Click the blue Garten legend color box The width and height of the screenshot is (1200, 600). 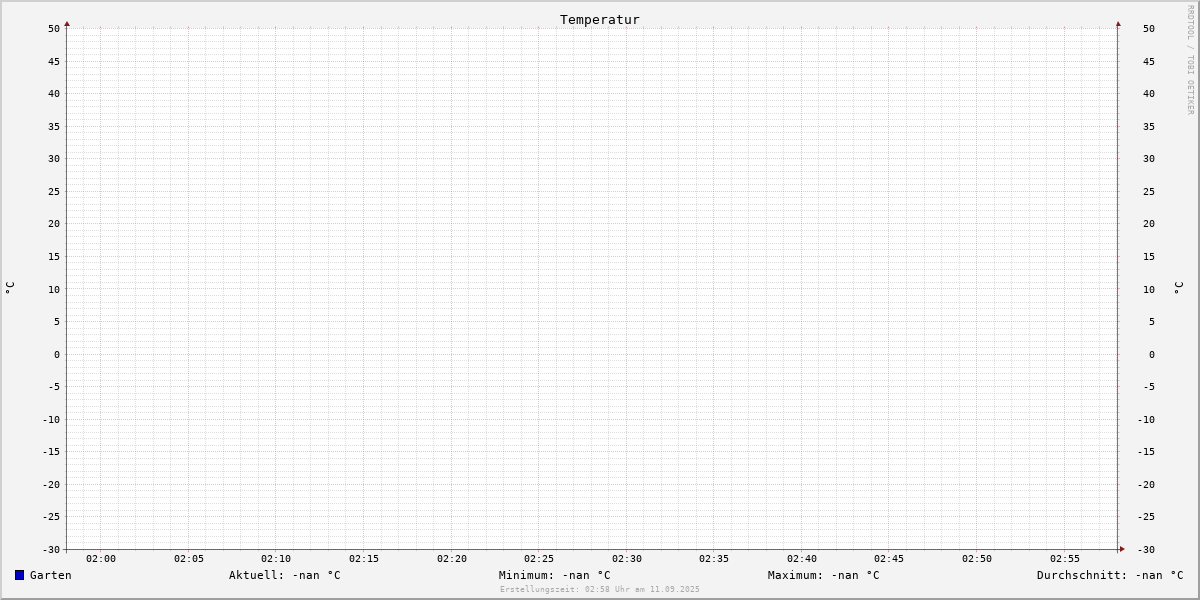tap(19, 575)
